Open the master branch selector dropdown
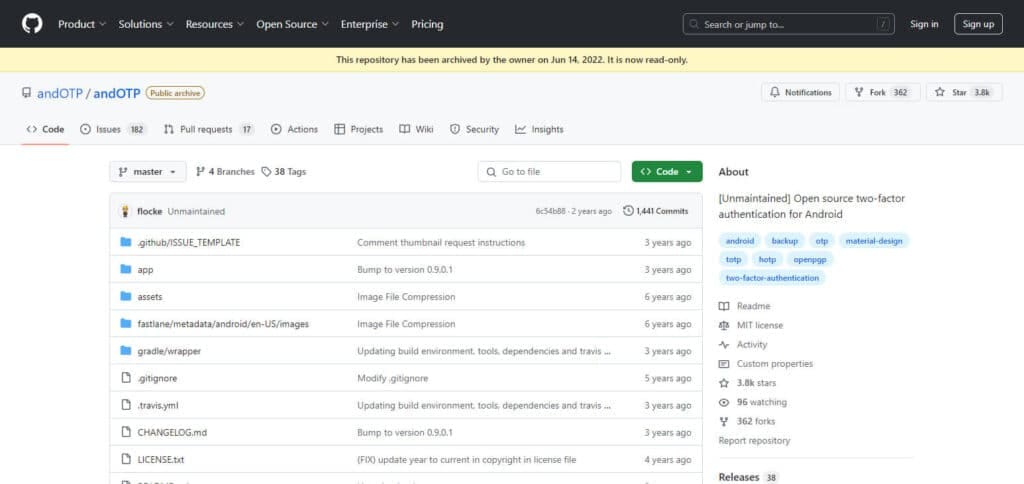Screen dimensions: 1024x484 coord(148,172)
